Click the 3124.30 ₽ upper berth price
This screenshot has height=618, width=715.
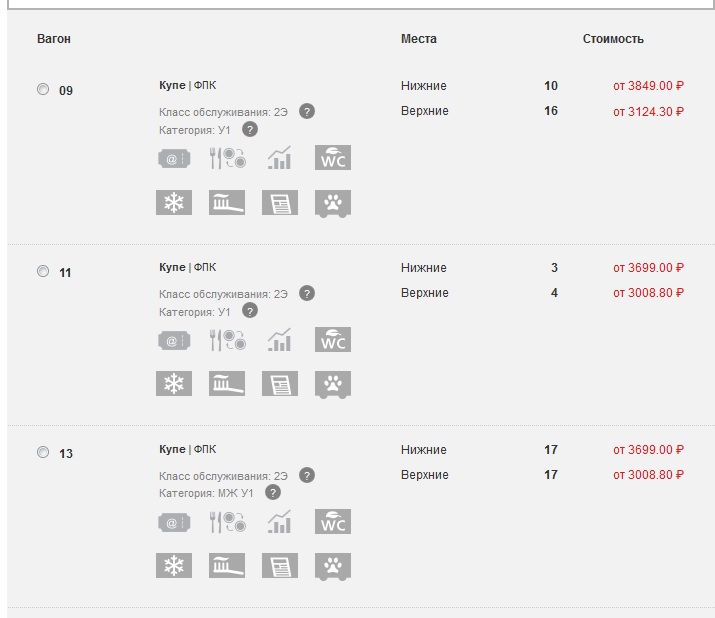point(648,111)
